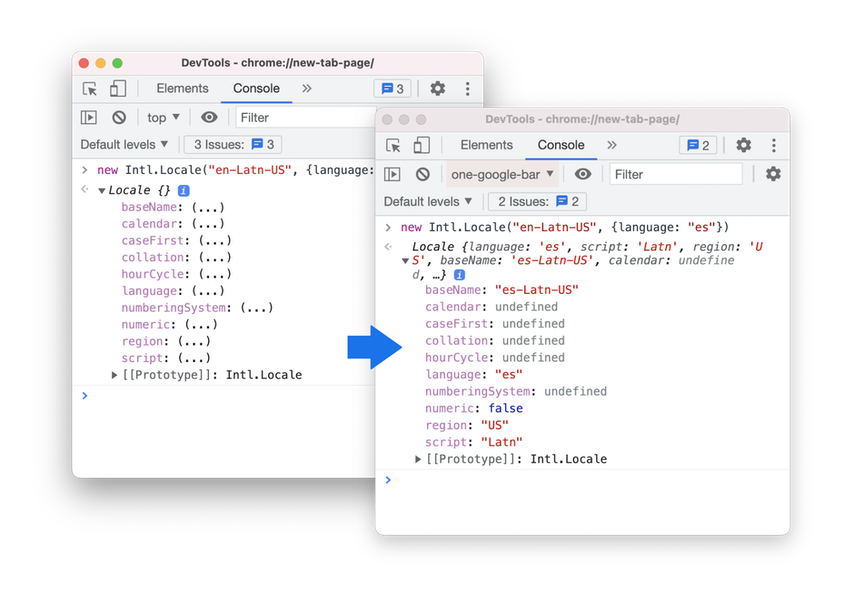The width and height of the screenshot is (845, 591).
Task: Click the '3 Issues' button in left window
Action: pos(234,145)
